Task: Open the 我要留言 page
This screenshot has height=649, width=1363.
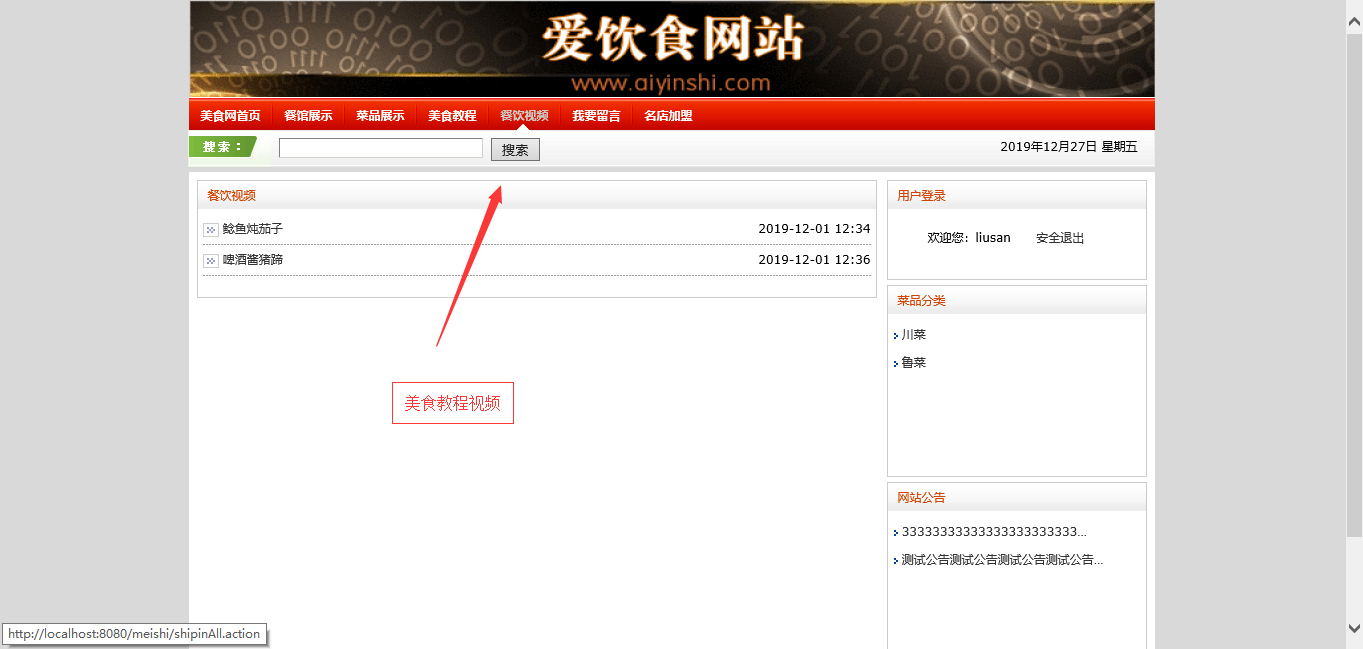Action: coord(596,116)
